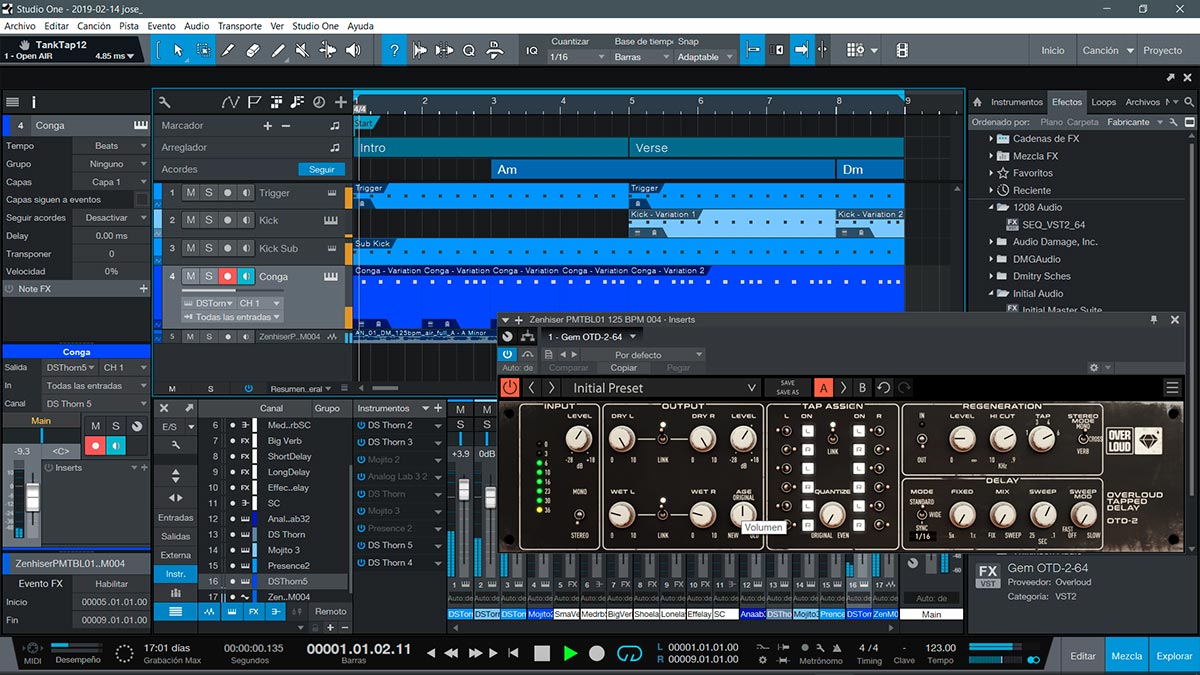Click the Seguir button on Acordes track
Image resolution: width=1200 pixels, height=675 pixels.
coord(321,170)
